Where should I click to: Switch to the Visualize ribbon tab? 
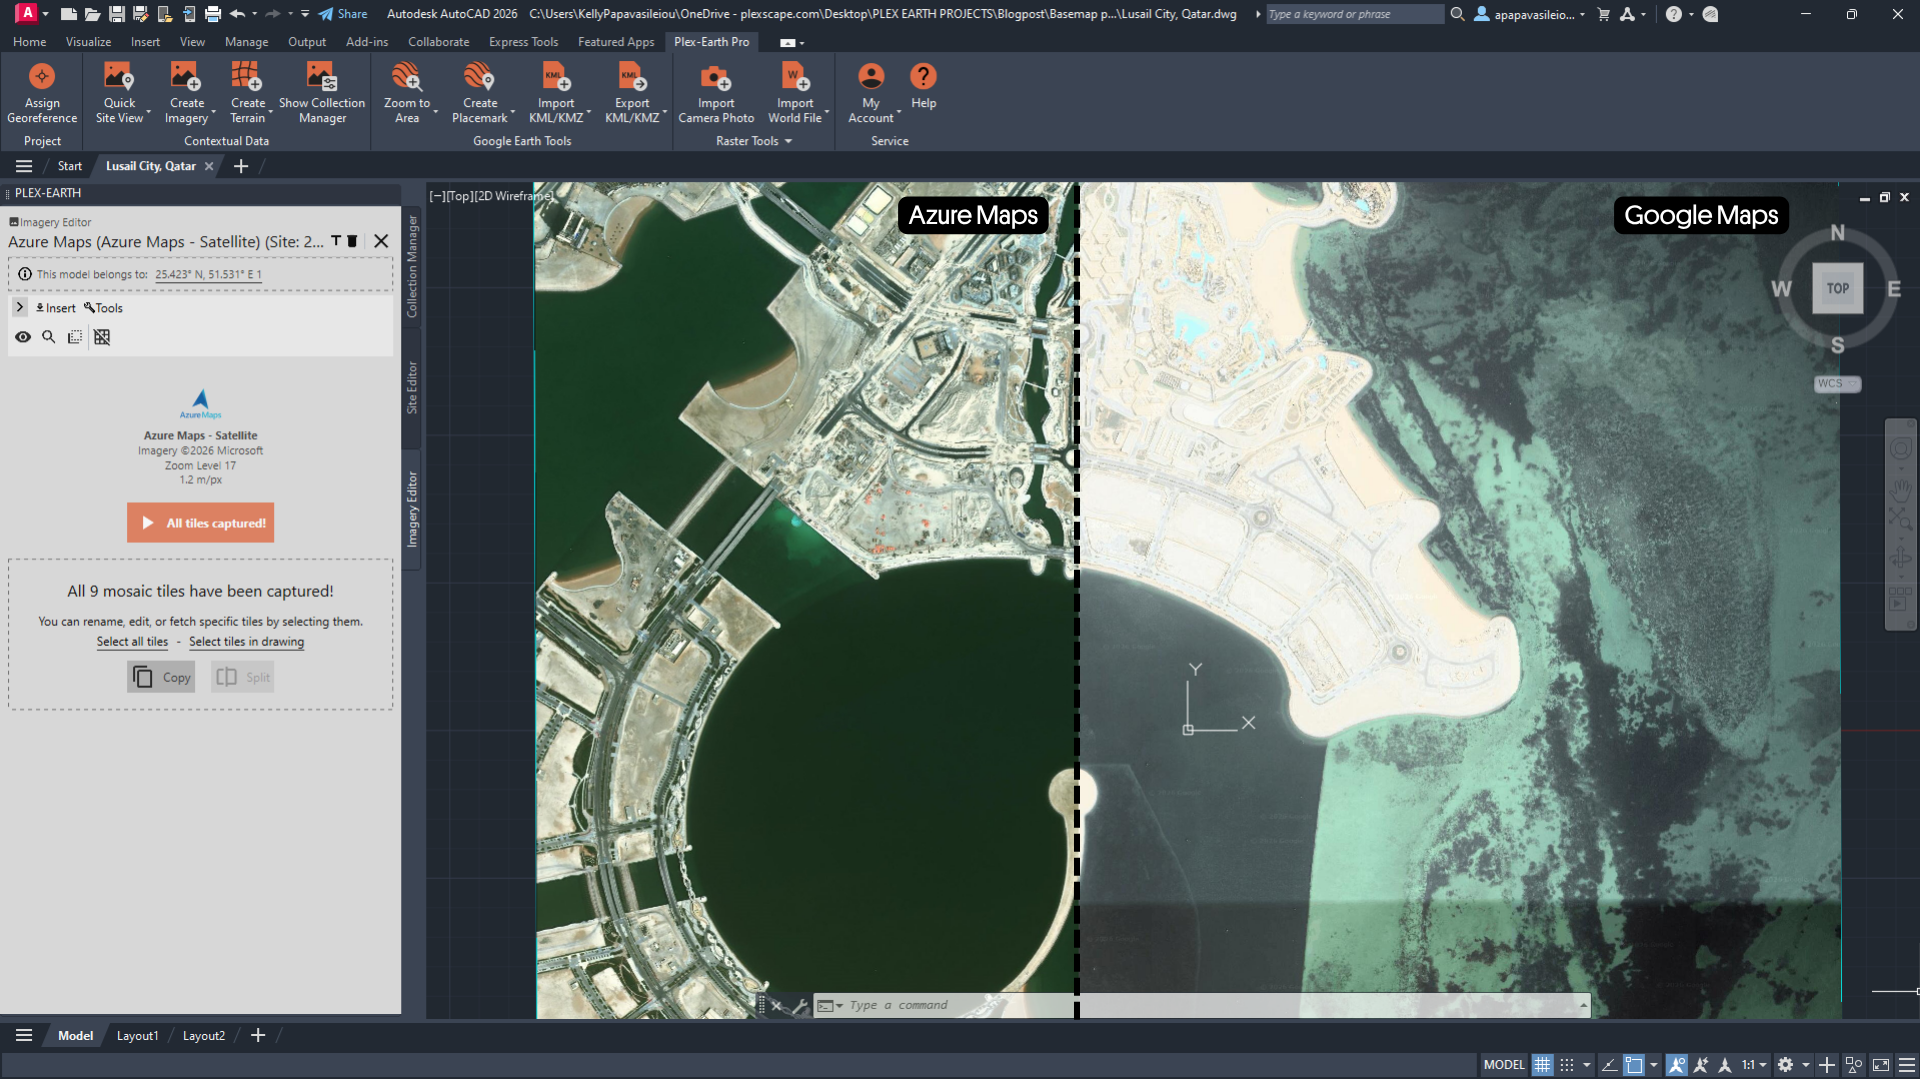coord(88,42)
